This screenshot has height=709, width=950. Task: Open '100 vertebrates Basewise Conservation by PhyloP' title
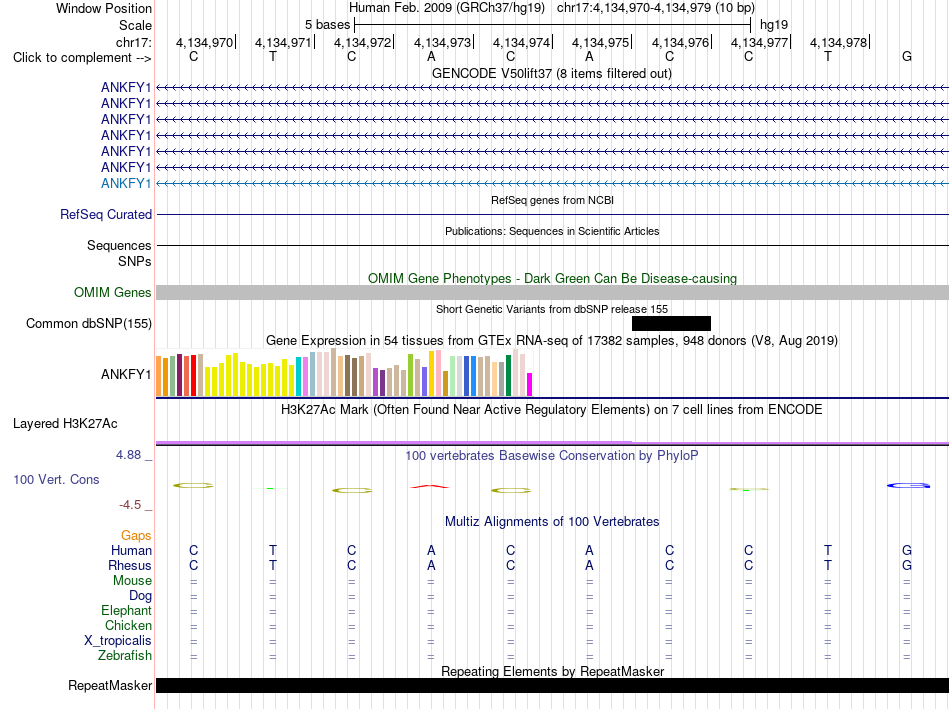click(551, 455)
